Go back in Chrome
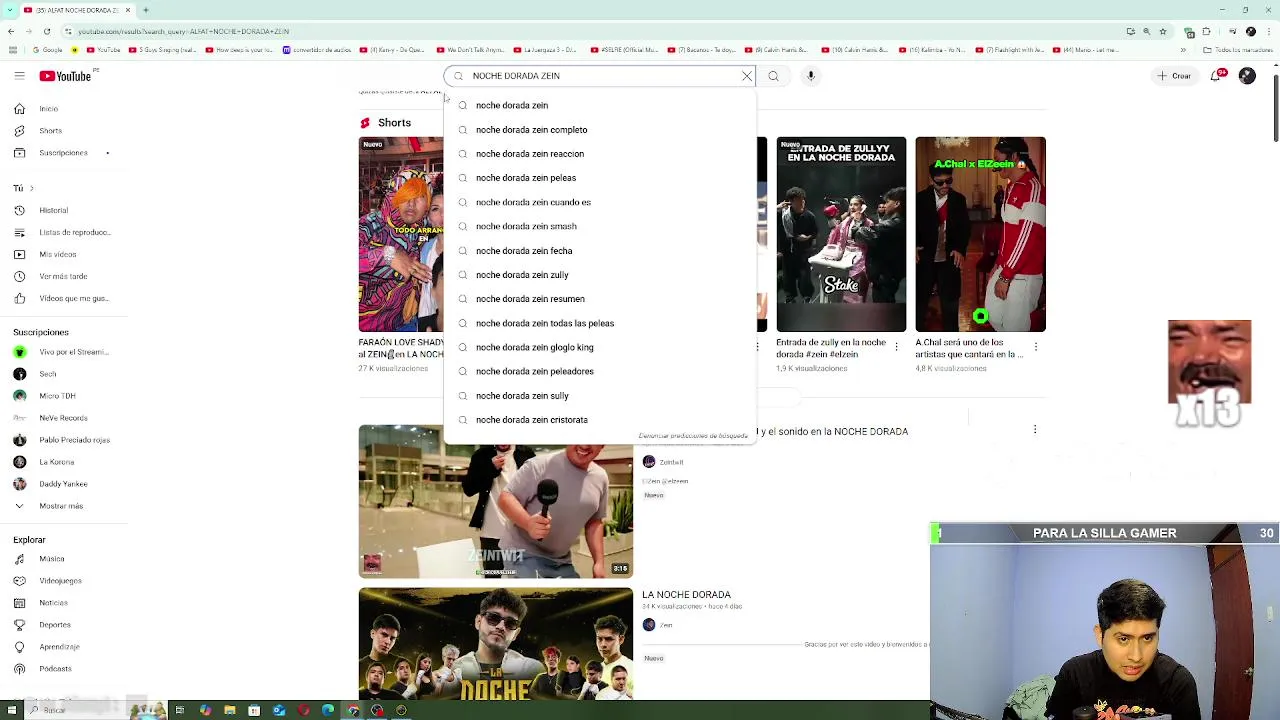The image size is (1280, 720). pos(12,31)
